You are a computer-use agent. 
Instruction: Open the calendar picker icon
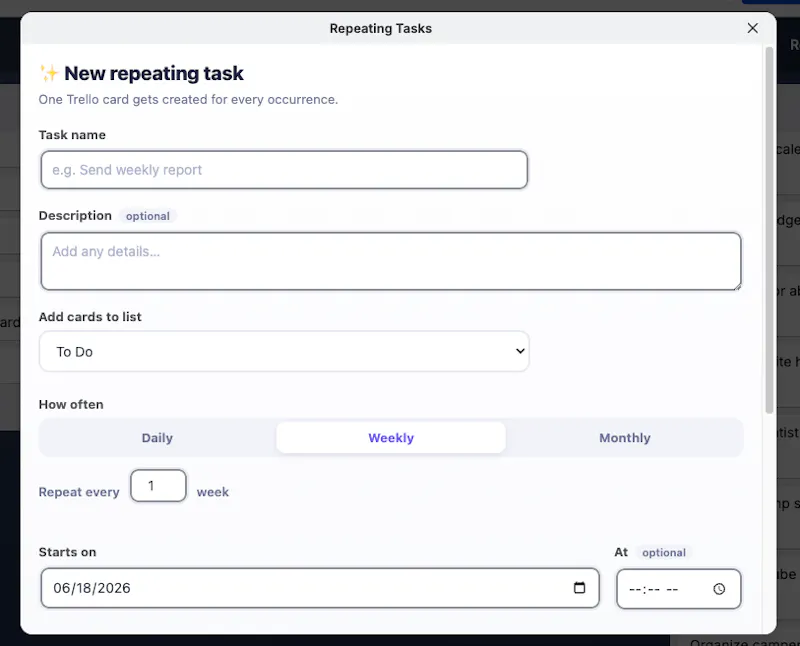(579, 588)
